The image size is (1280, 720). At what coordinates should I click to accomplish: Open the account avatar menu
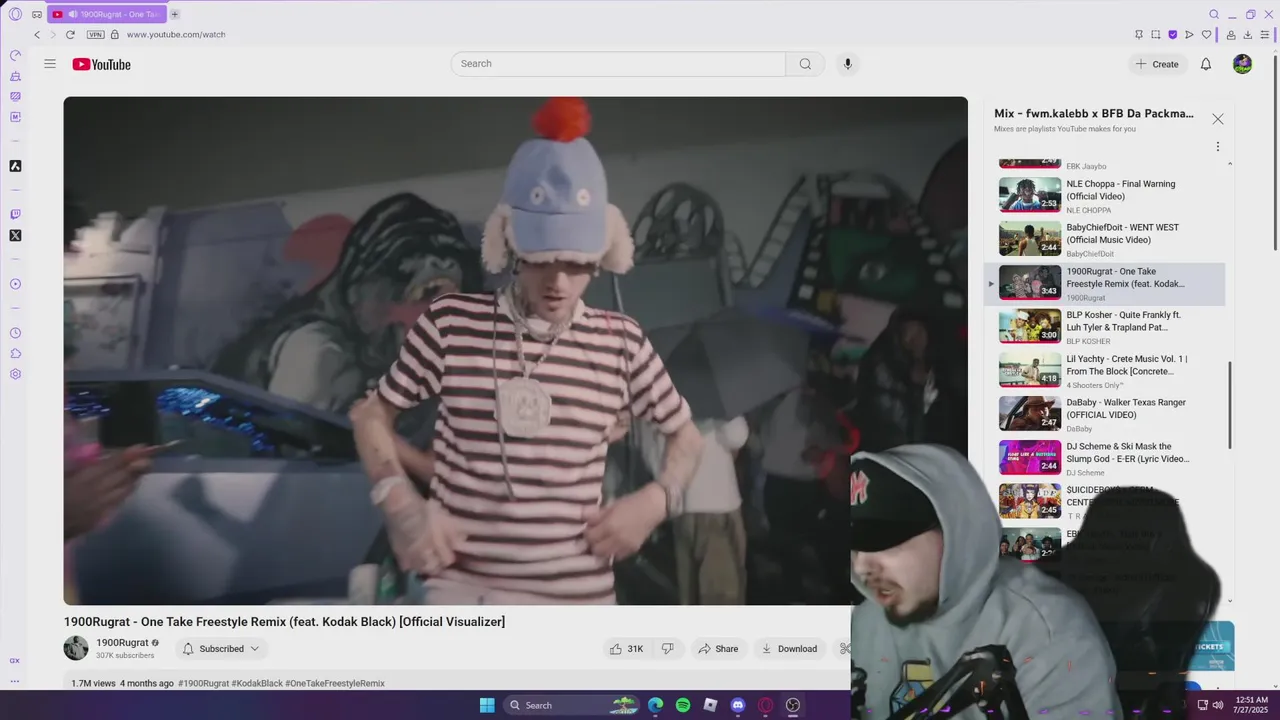click(x=1242, y=64)
